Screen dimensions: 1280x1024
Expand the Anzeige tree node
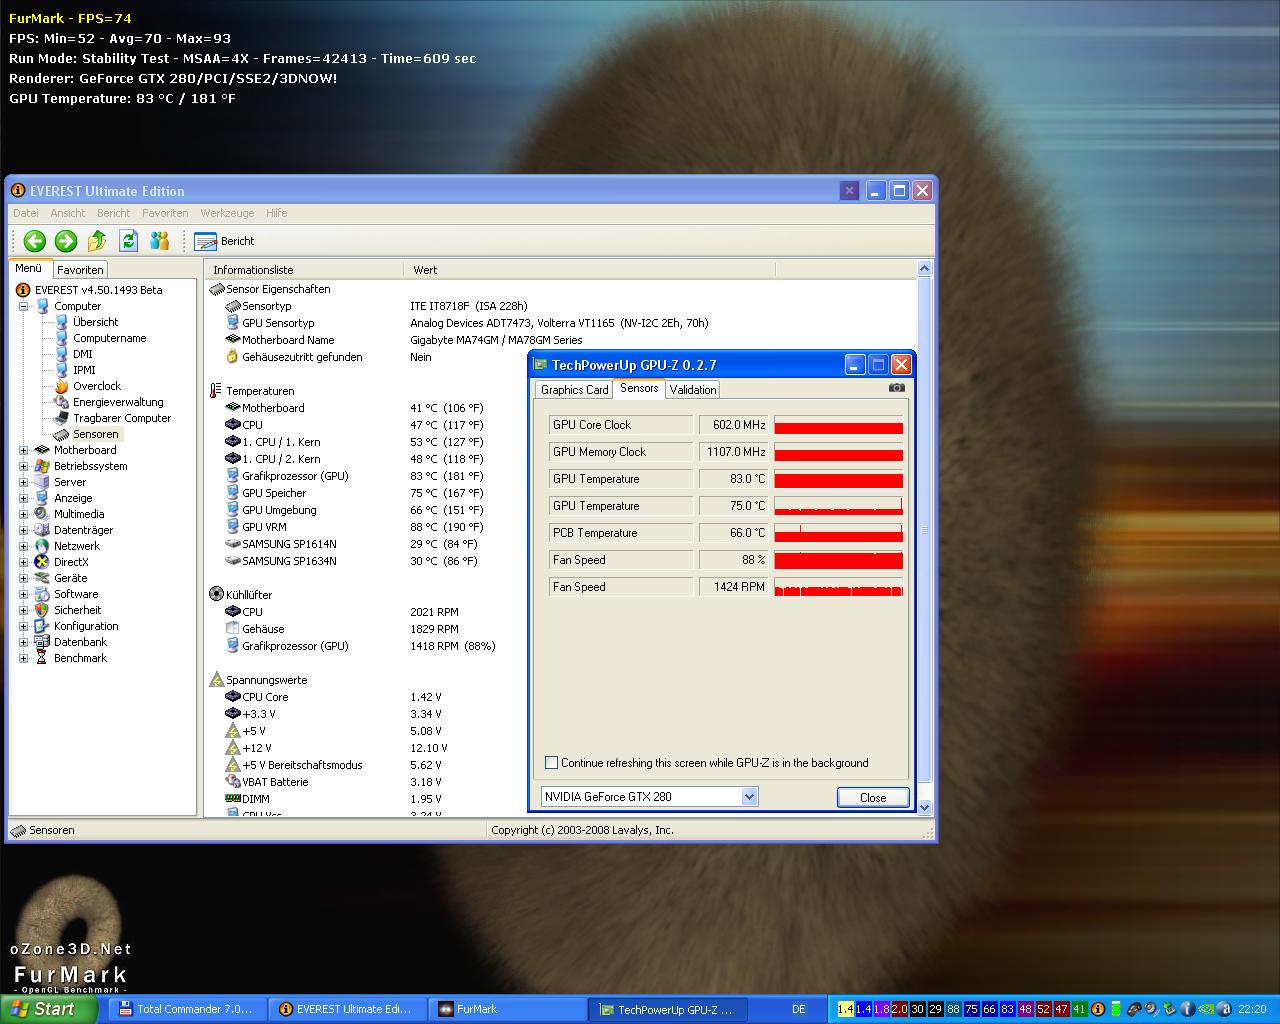(23, 498)
